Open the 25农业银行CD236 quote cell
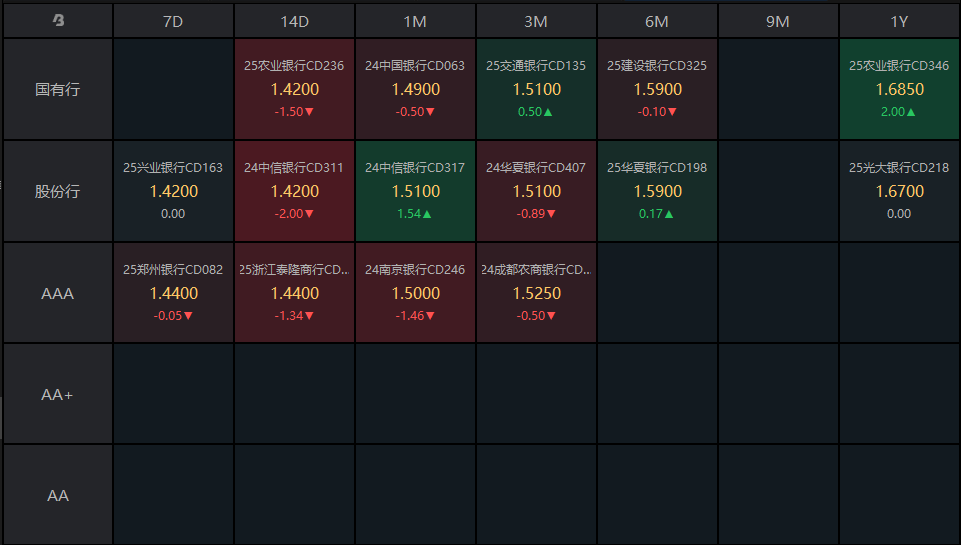Screen dimensions: 961x545 point(294,89)
